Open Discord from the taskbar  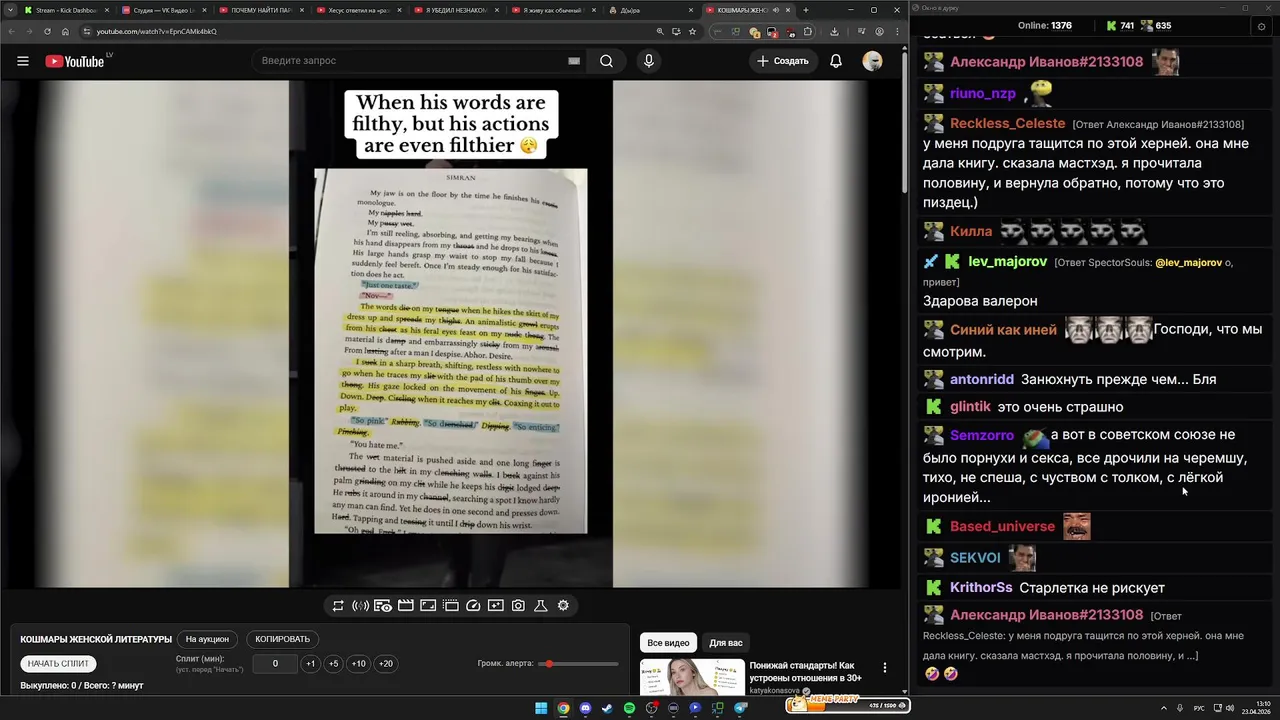pyautogui.click(x=585, y=708)
